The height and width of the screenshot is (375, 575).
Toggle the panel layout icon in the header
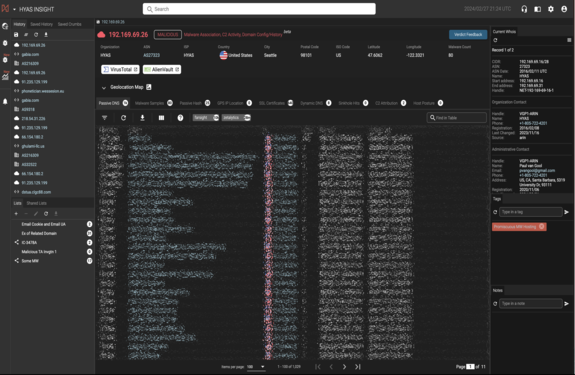point(537,9)
